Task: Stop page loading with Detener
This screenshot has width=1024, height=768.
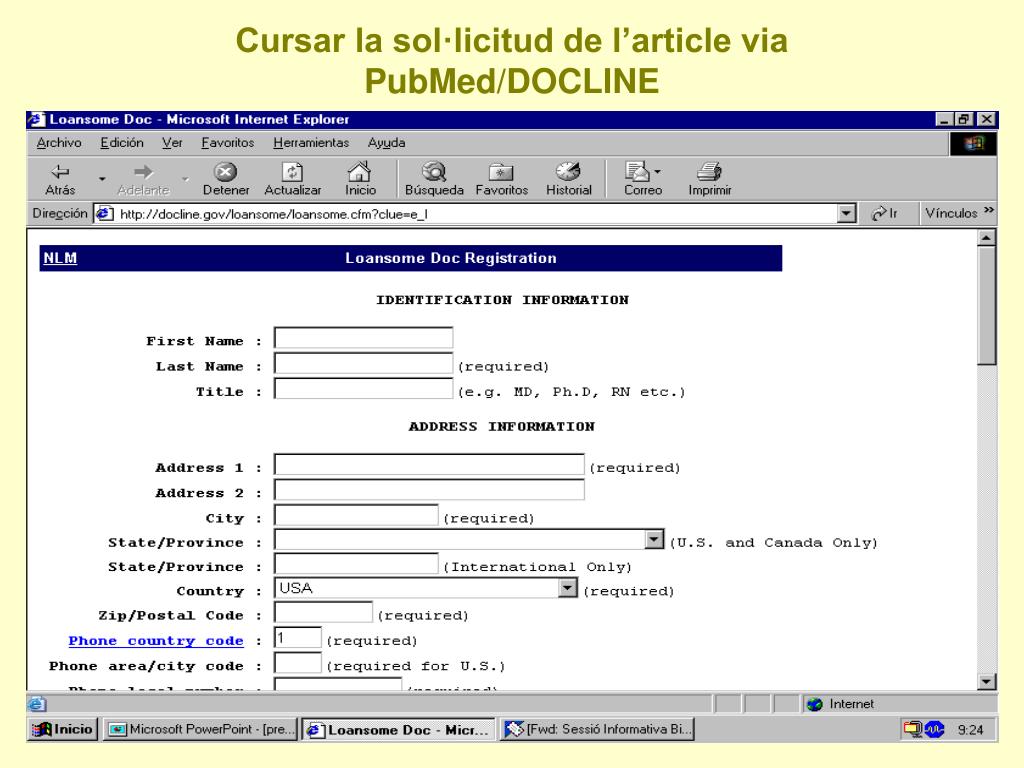Action: coord(225,179)
